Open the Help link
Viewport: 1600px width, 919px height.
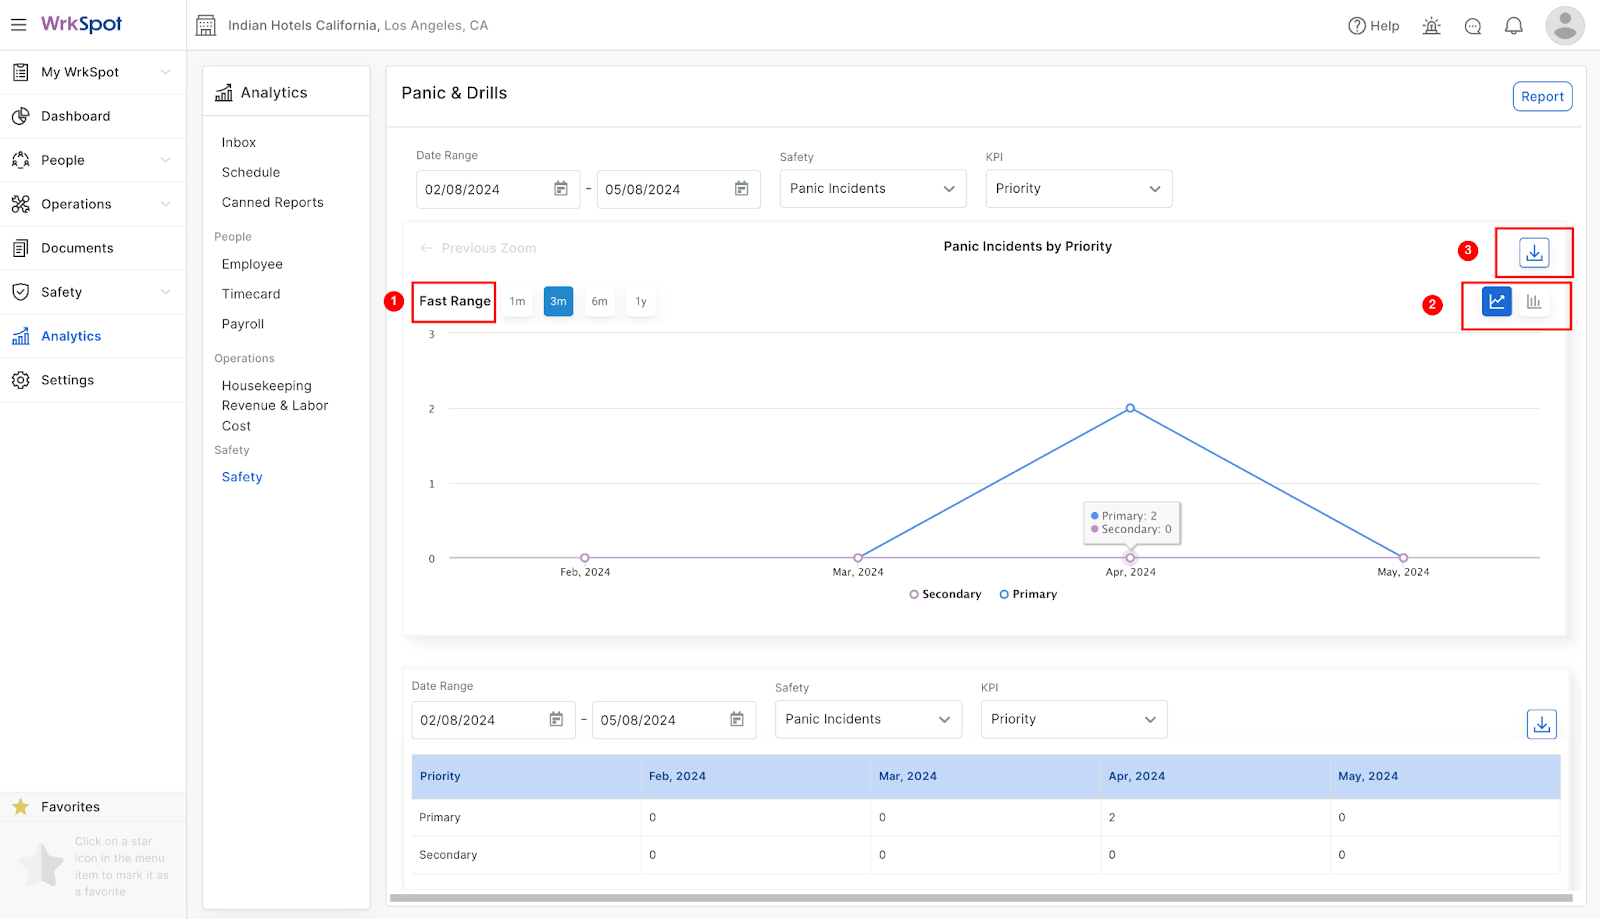coord(1374,26)
